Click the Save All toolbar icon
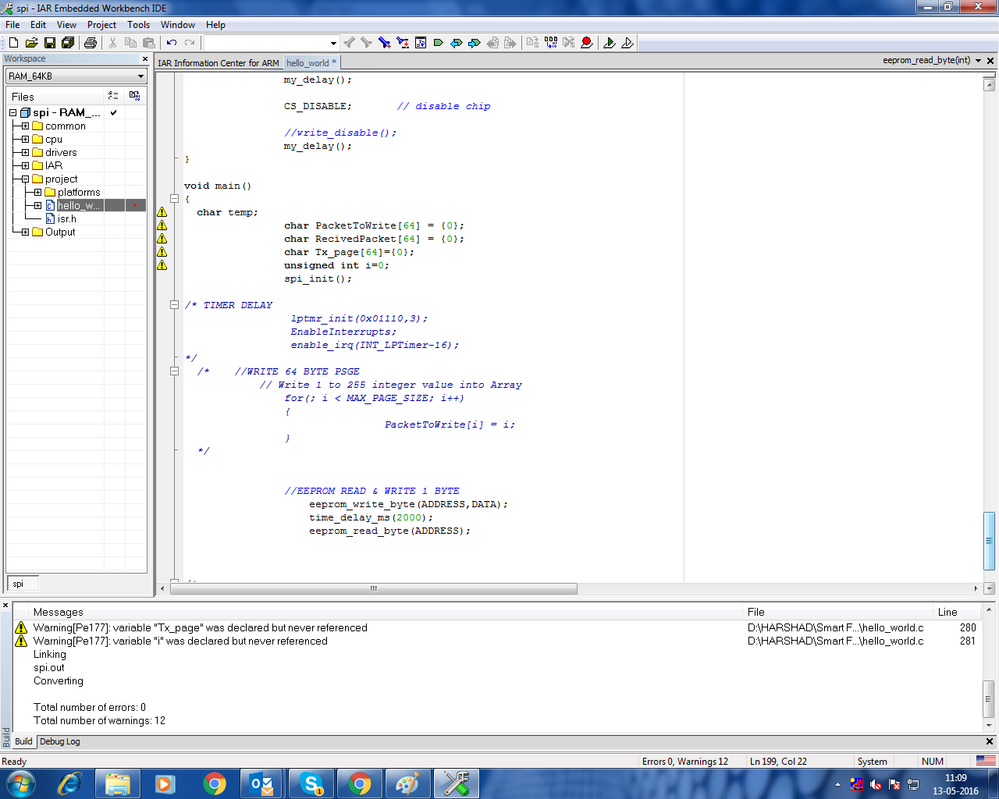The image size is (999, 799). pos(68,43)
